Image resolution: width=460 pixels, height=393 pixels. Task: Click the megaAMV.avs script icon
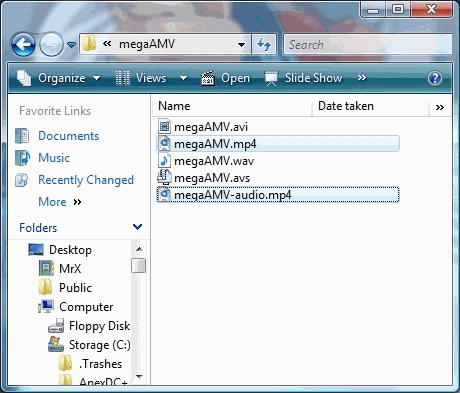164,177
